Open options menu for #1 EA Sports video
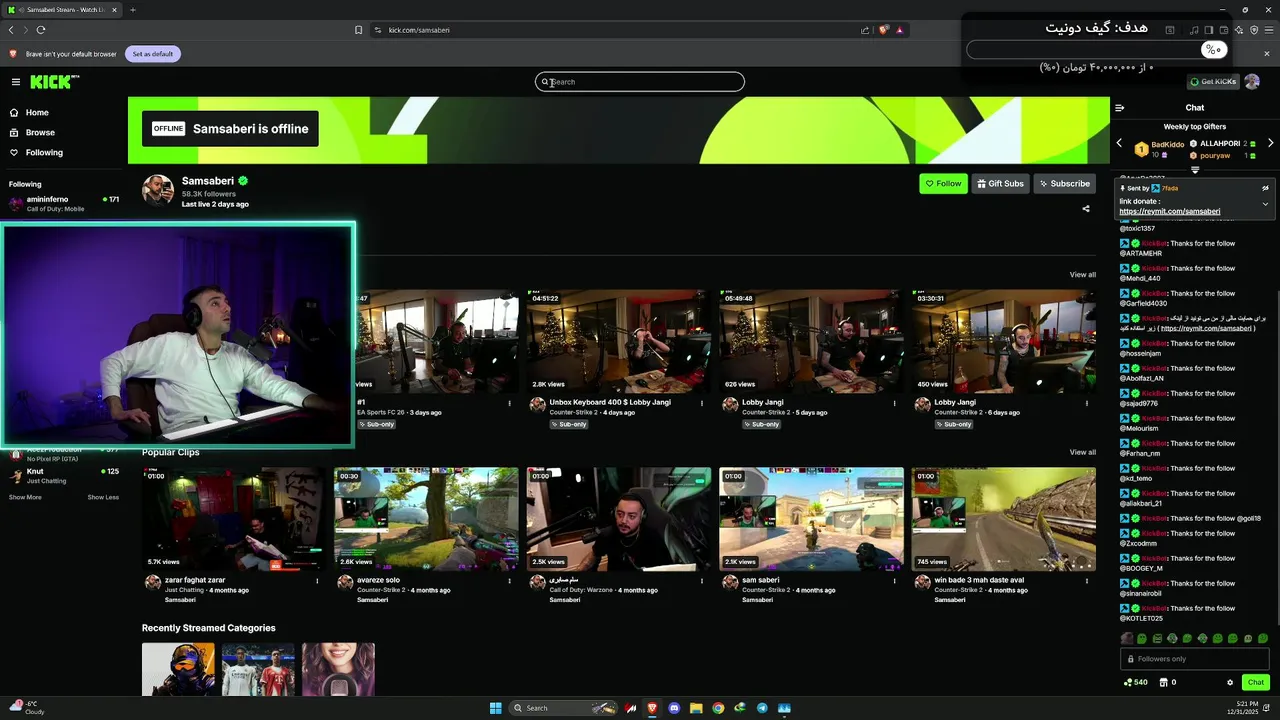 tap(510, 403)
